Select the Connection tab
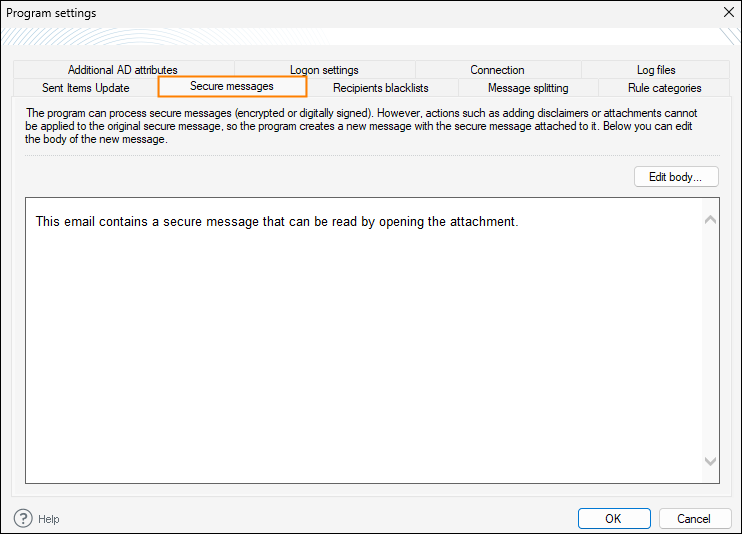Screen dimensions: 742x534 (497, 70)
